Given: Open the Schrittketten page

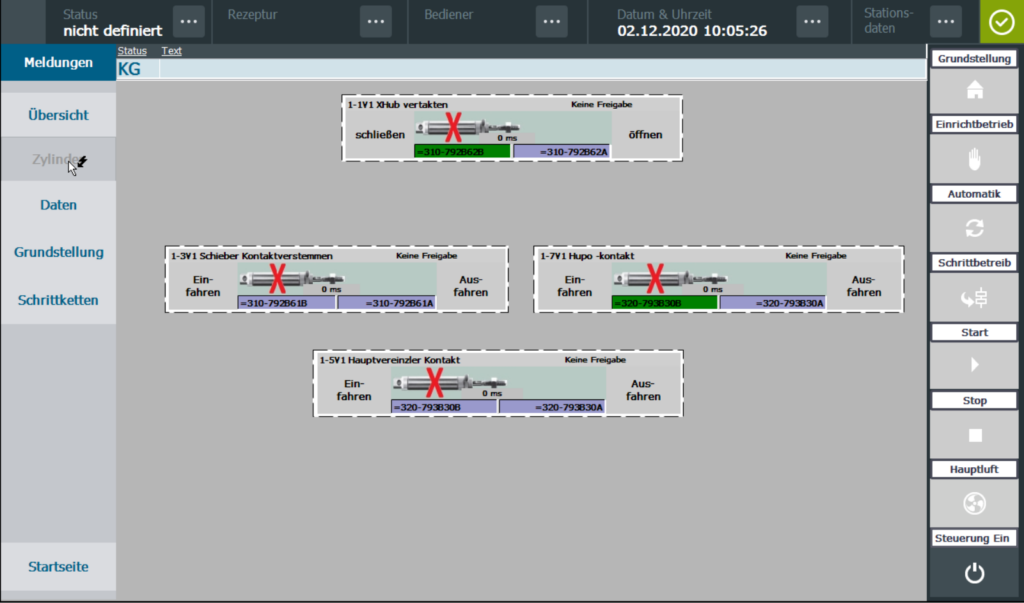Looking at the screenshot, I should 58,301.
